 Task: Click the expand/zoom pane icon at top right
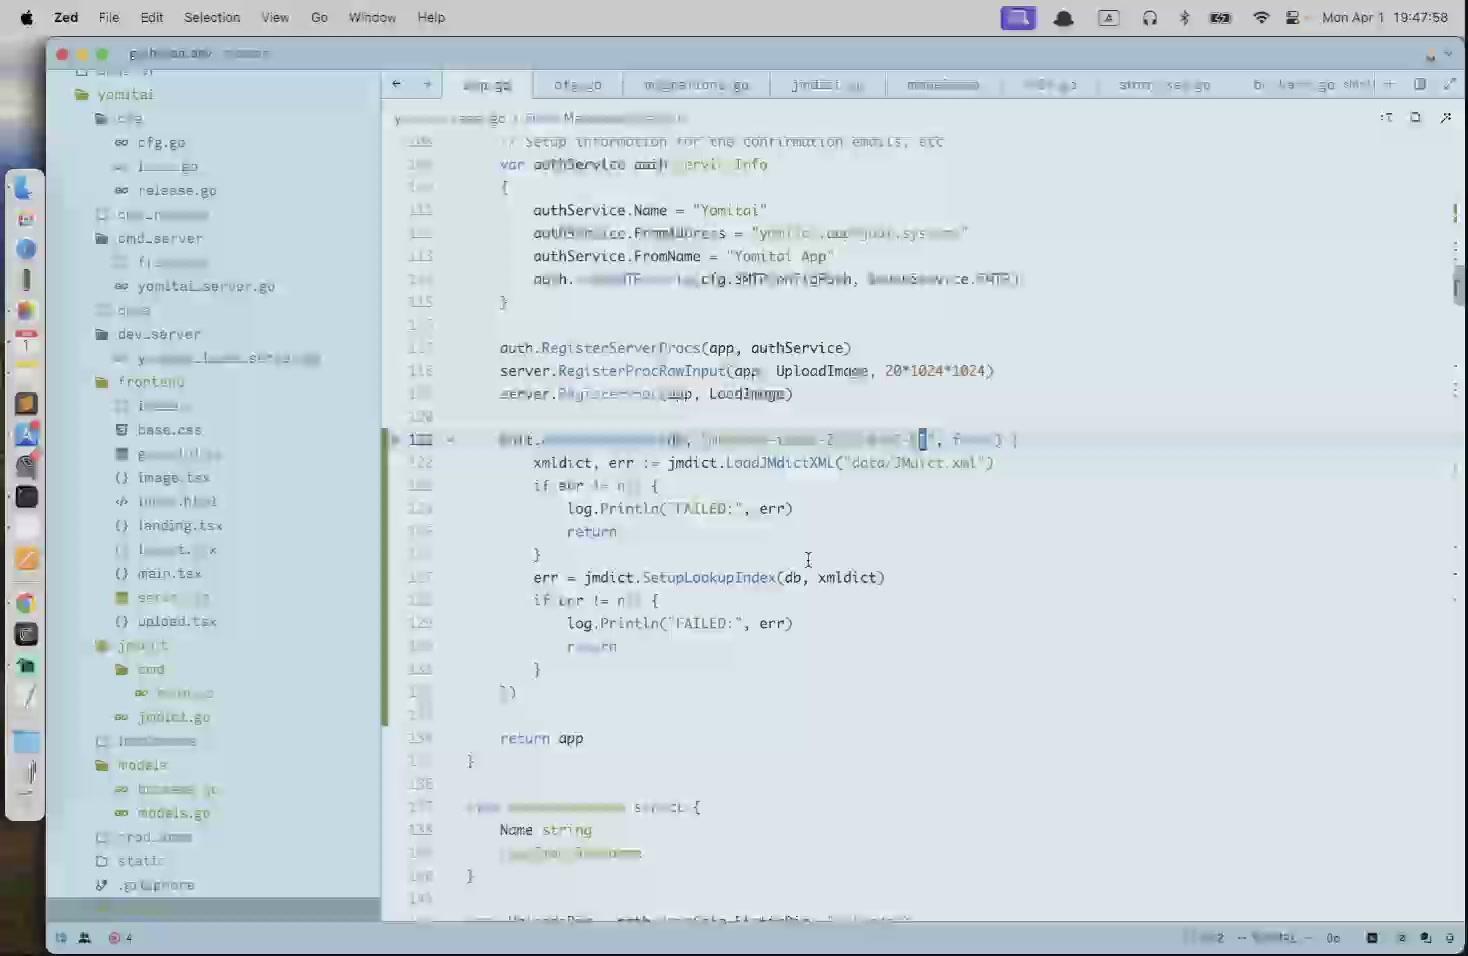click(1449, 85)
